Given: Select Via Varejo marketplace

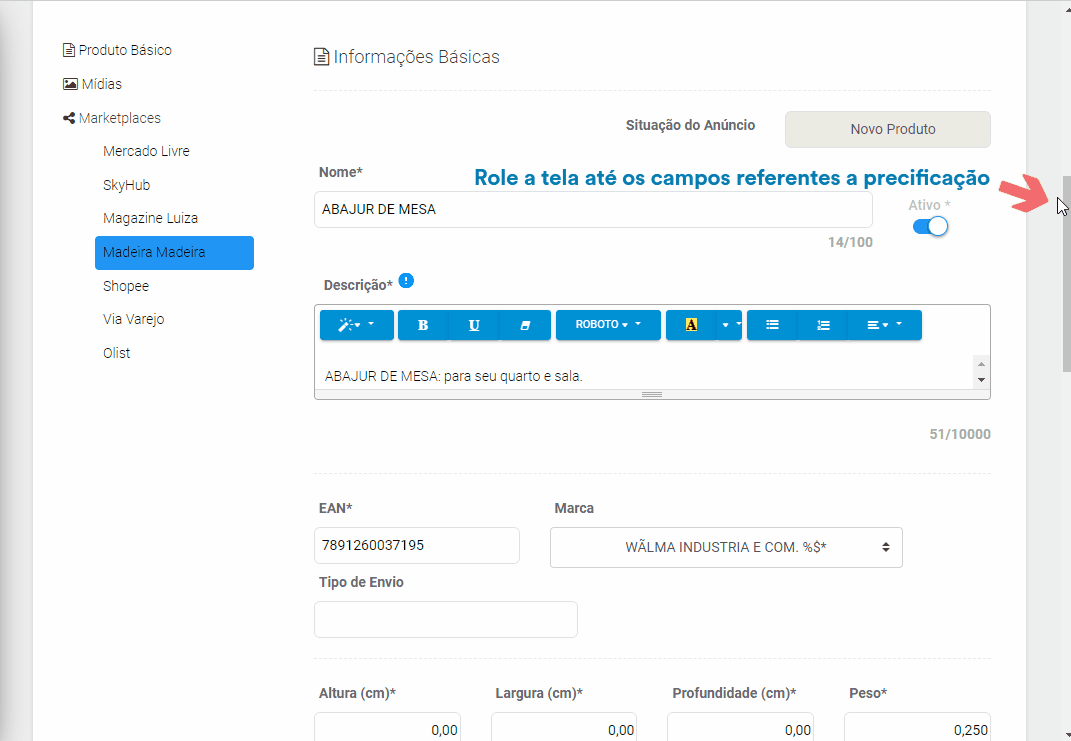Looking at the screenshot, I should coord(133,320).
